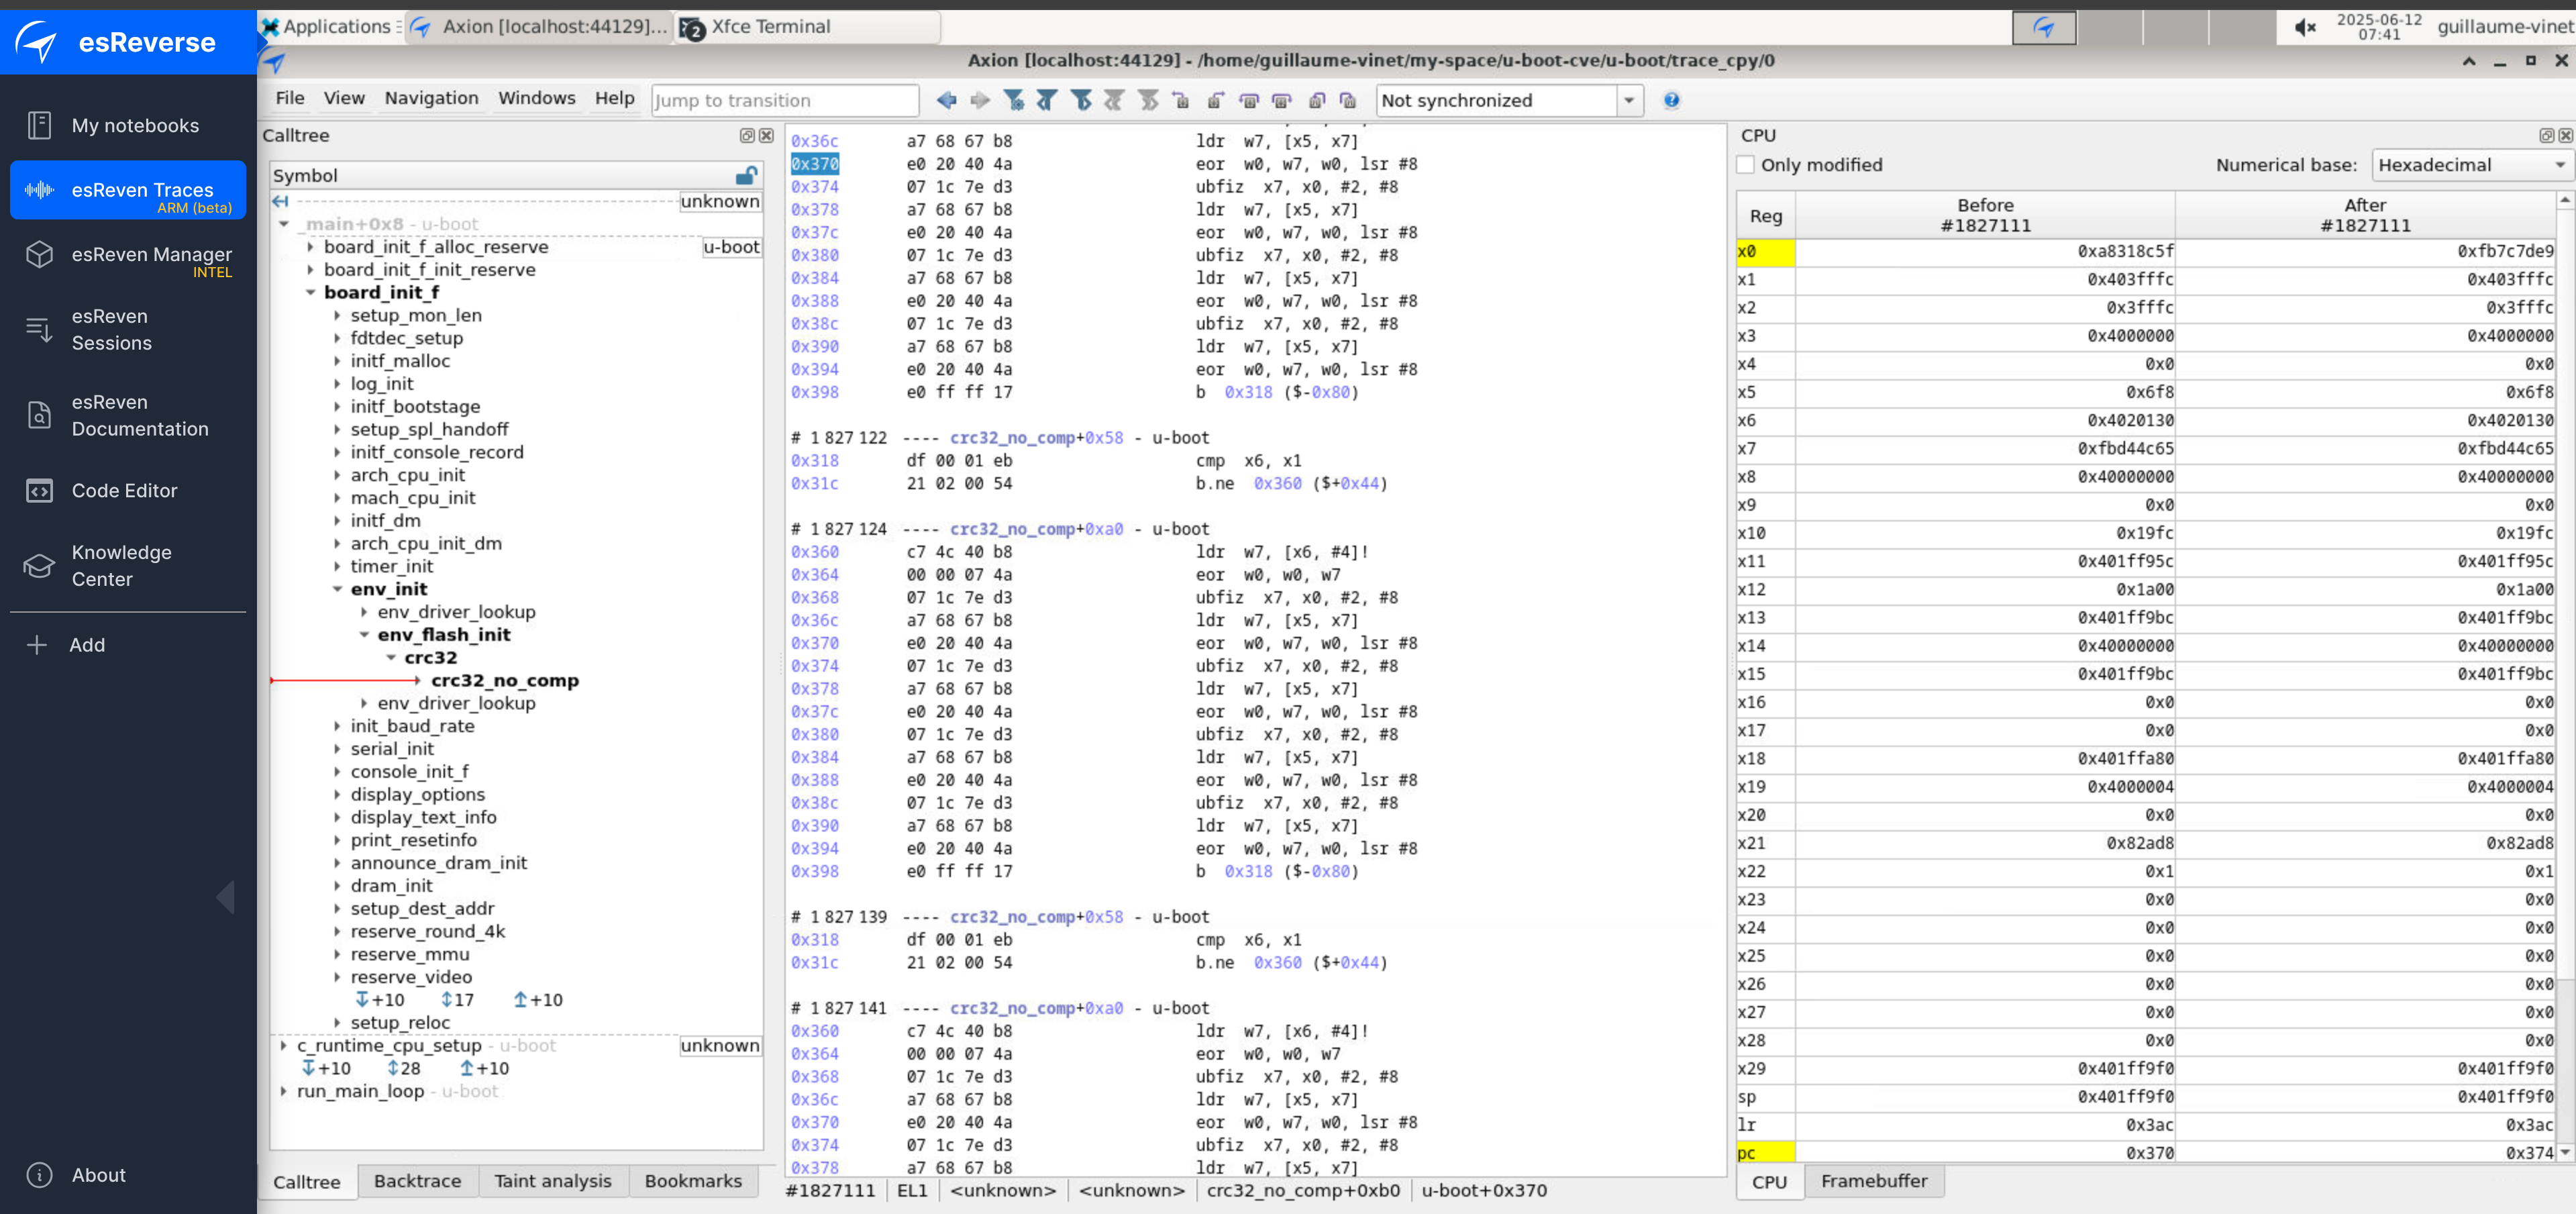Screen dimensions: 2576x1214
Task: Select the x0 register row
Action: click(1766, 252)
